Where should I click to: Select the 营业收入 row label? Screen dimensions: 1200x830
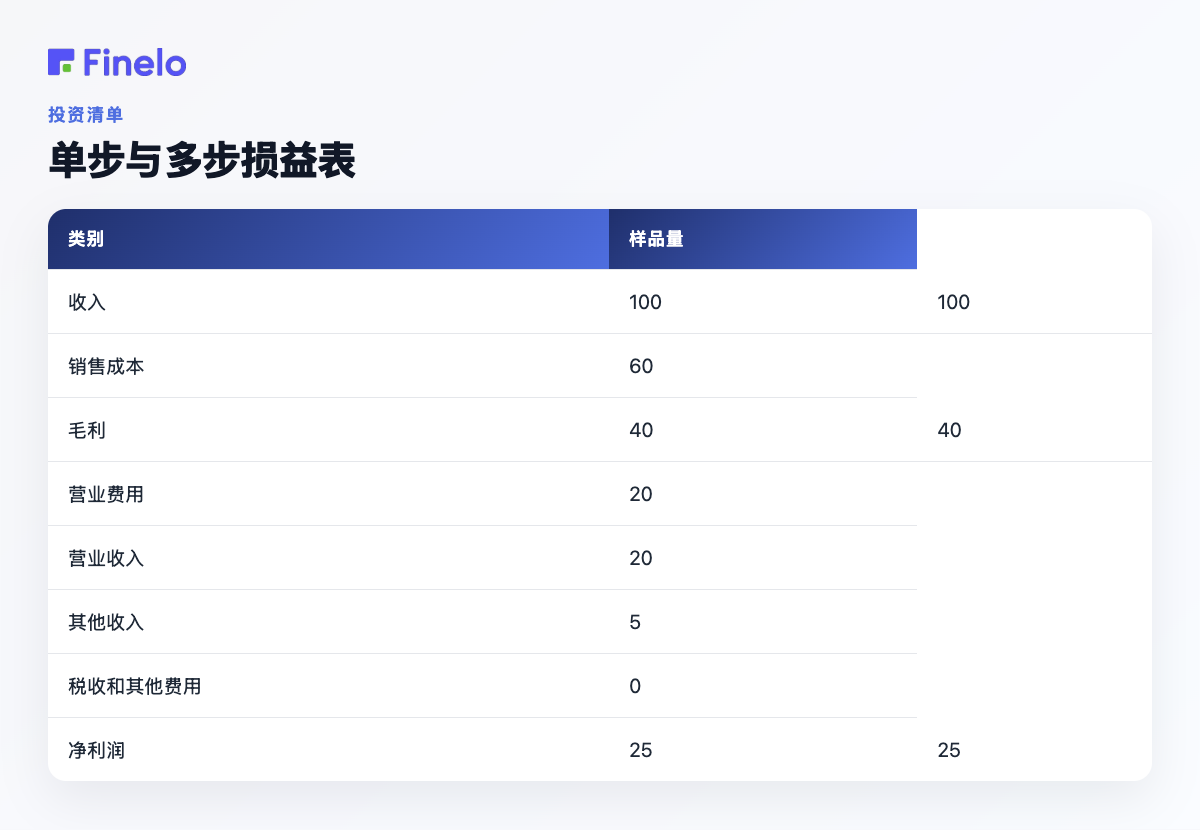coord(106,558)
